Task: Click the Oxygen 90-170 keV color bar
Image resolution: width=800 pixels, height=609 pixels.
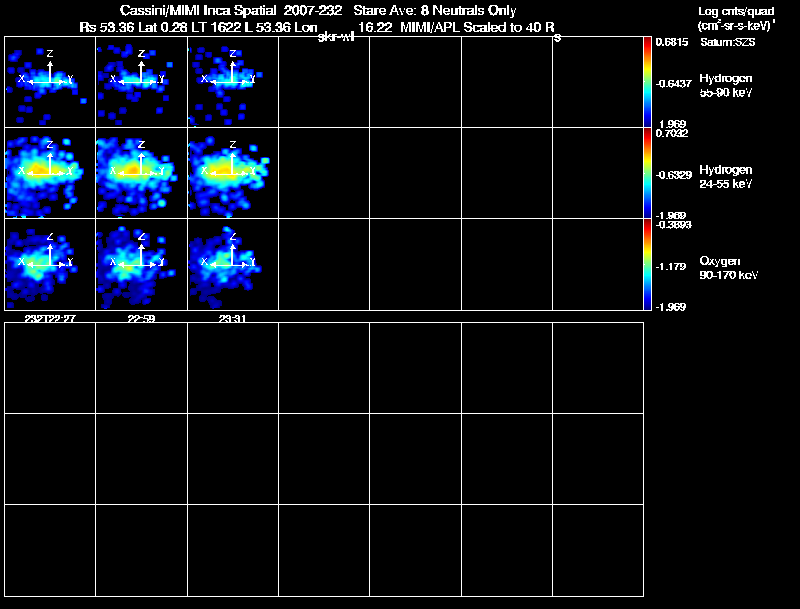Action: click(x=647, y=264)
